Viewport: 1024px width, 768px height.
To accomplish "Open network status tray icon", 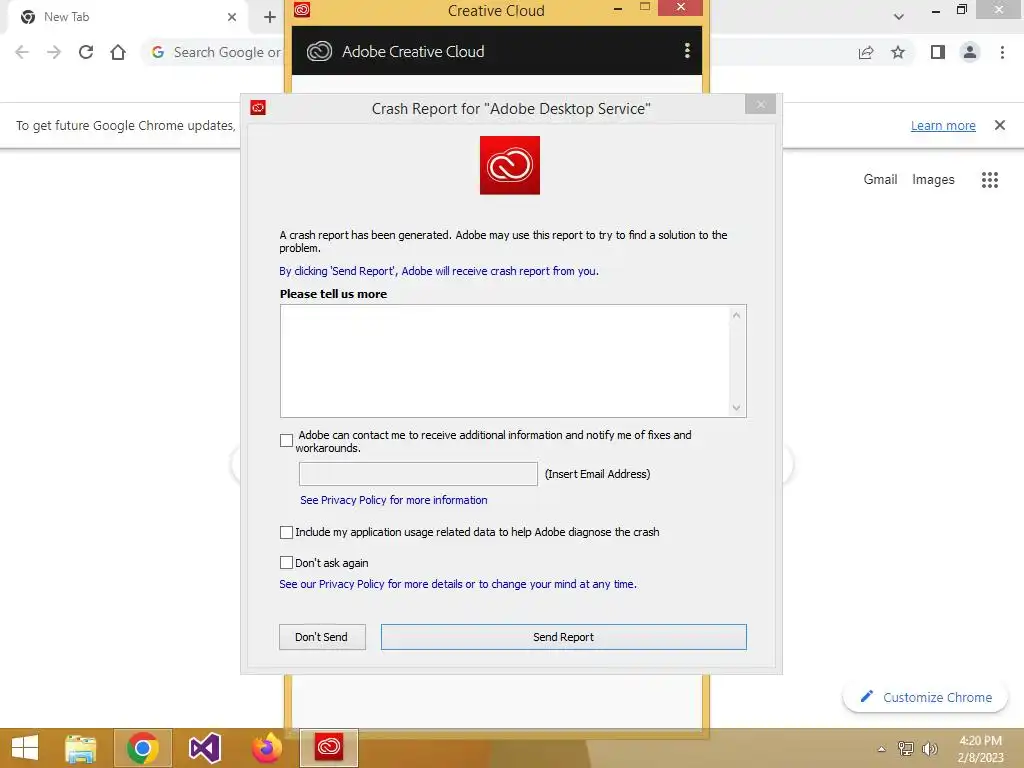I will point(905,749).
